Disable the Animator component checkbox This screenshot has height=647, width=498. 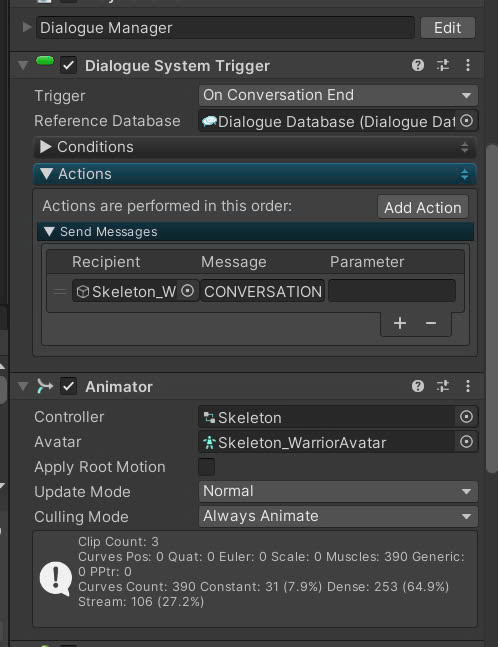coord(68,387)
